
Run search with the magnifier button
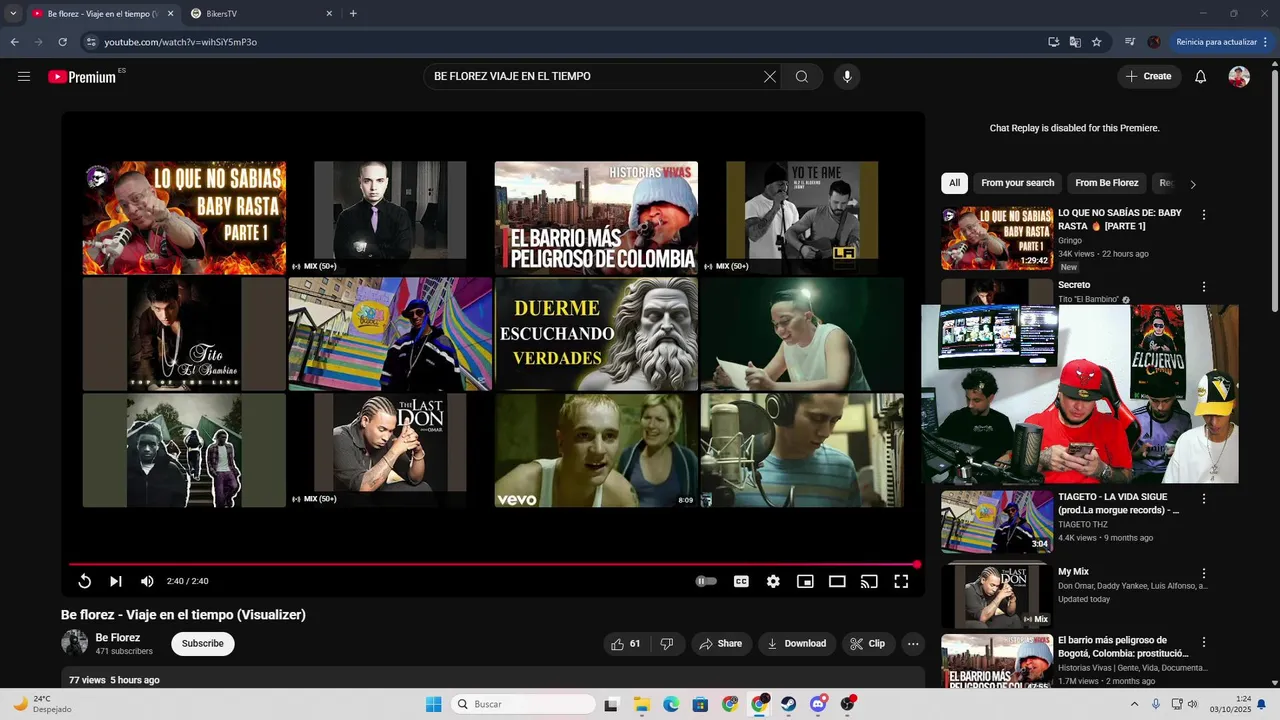pyautogui.click(x=802, y=77)
